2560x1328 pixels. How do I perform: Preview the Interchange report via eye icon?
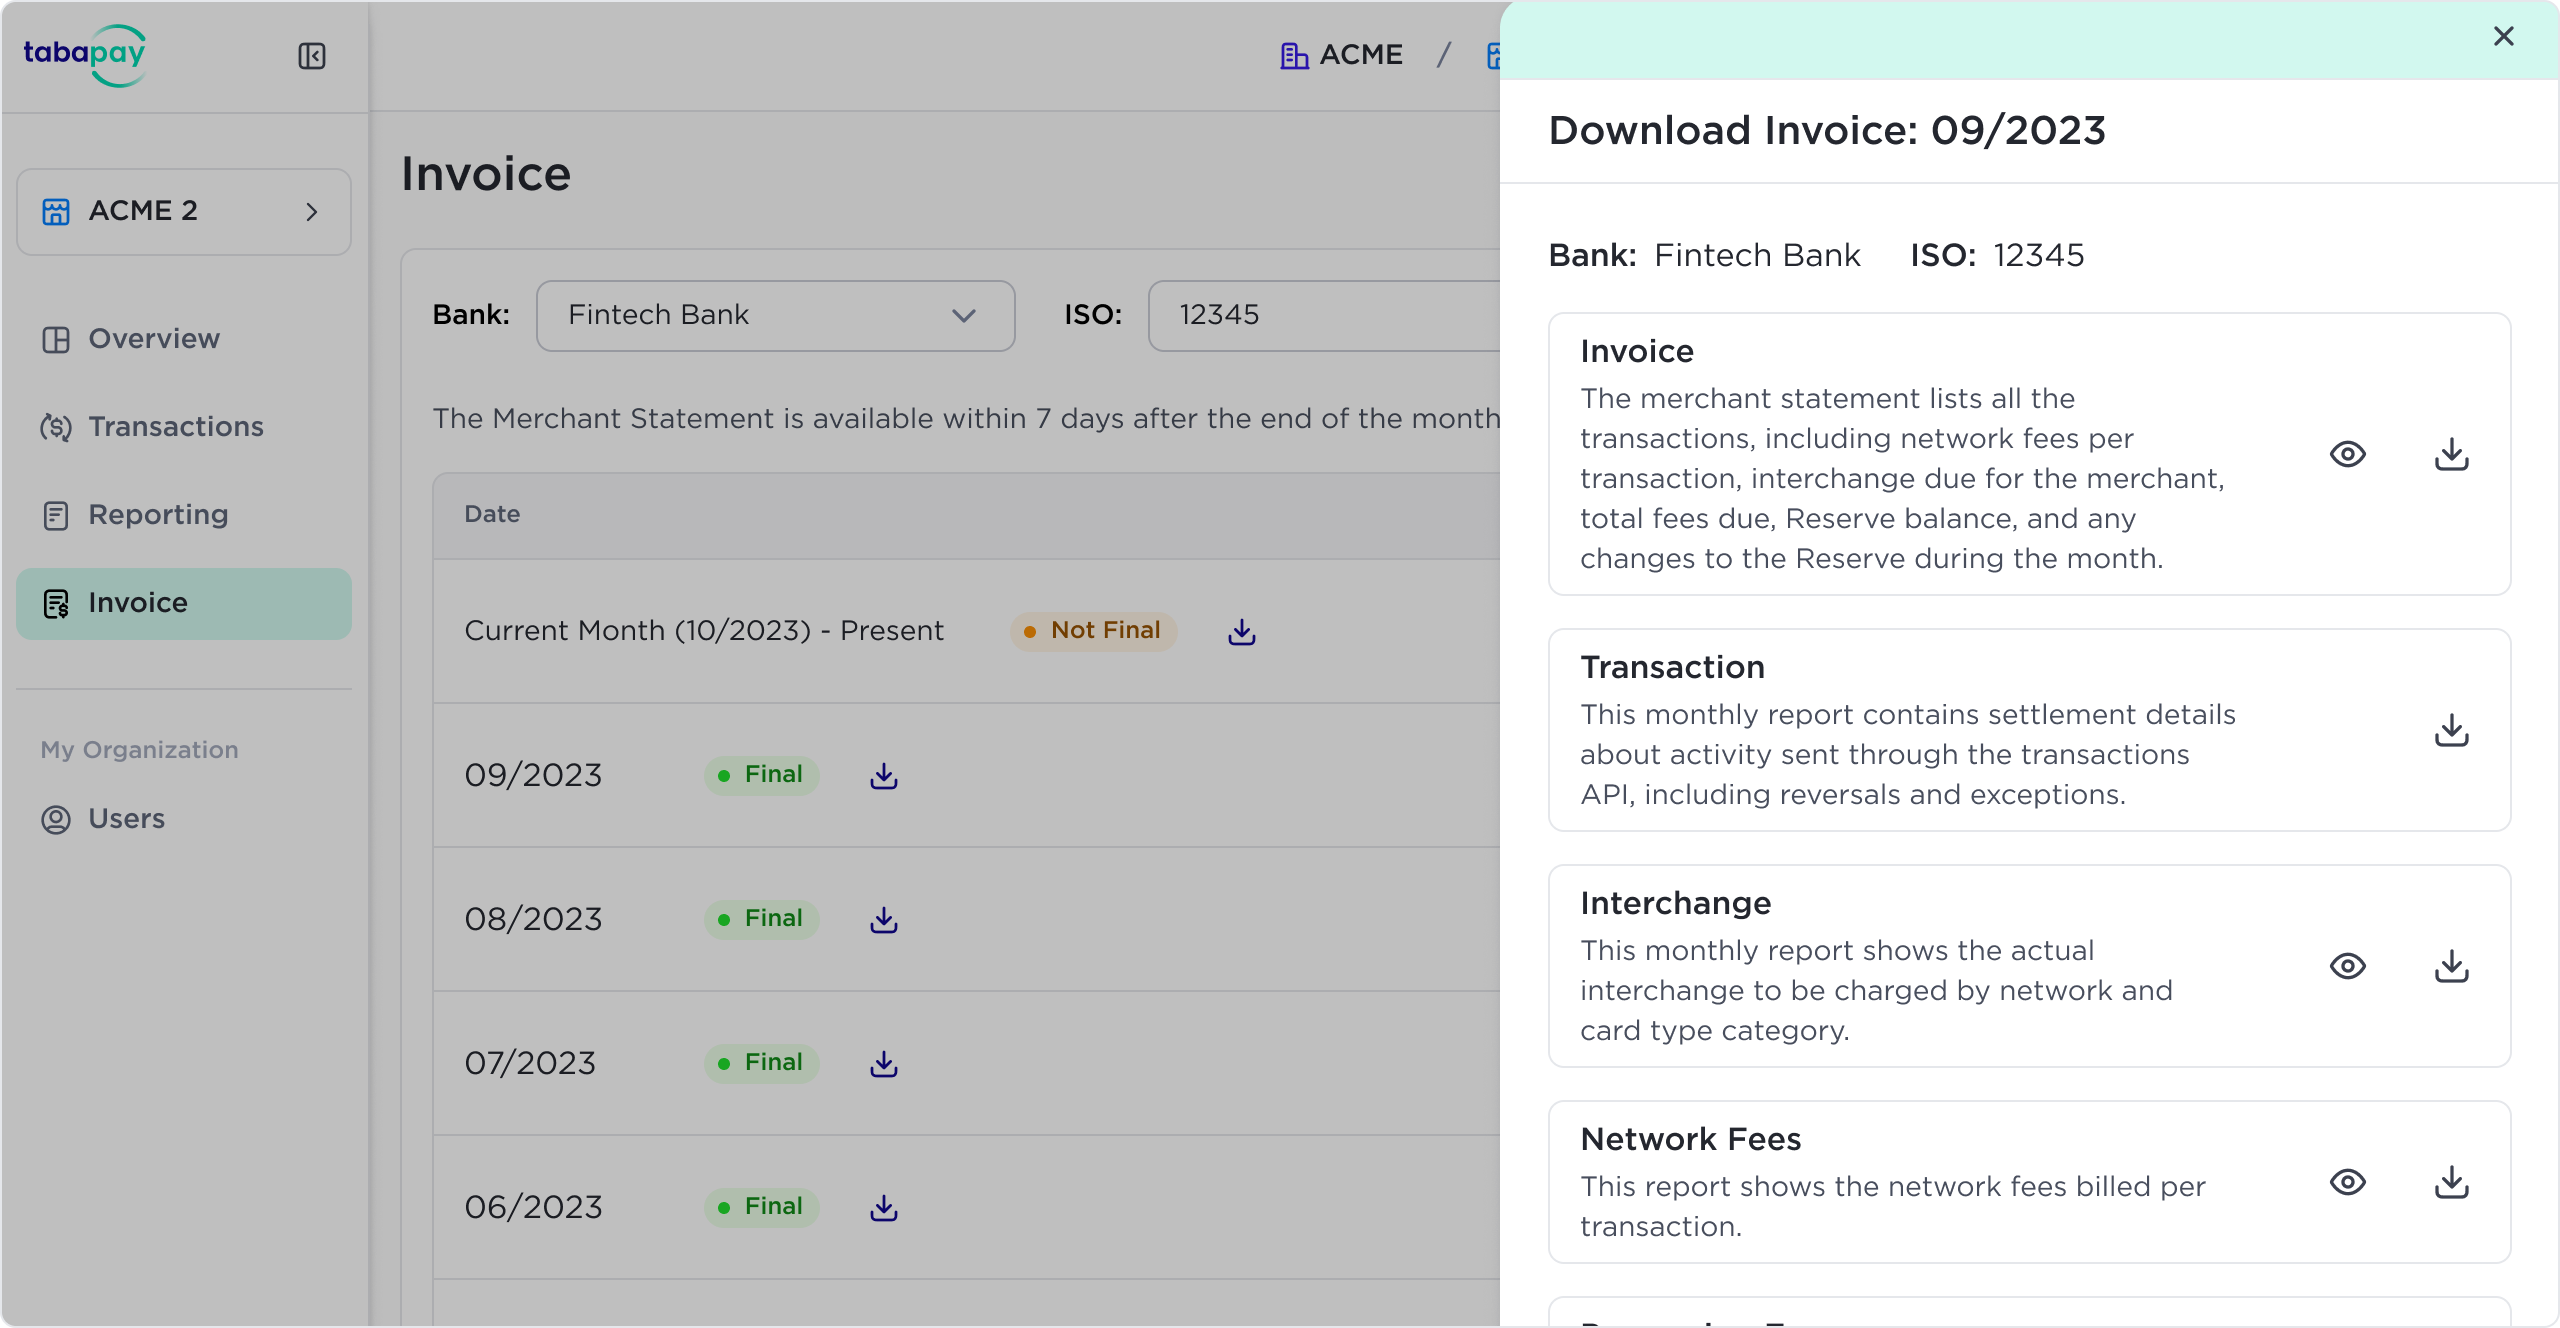point(2347,966)
